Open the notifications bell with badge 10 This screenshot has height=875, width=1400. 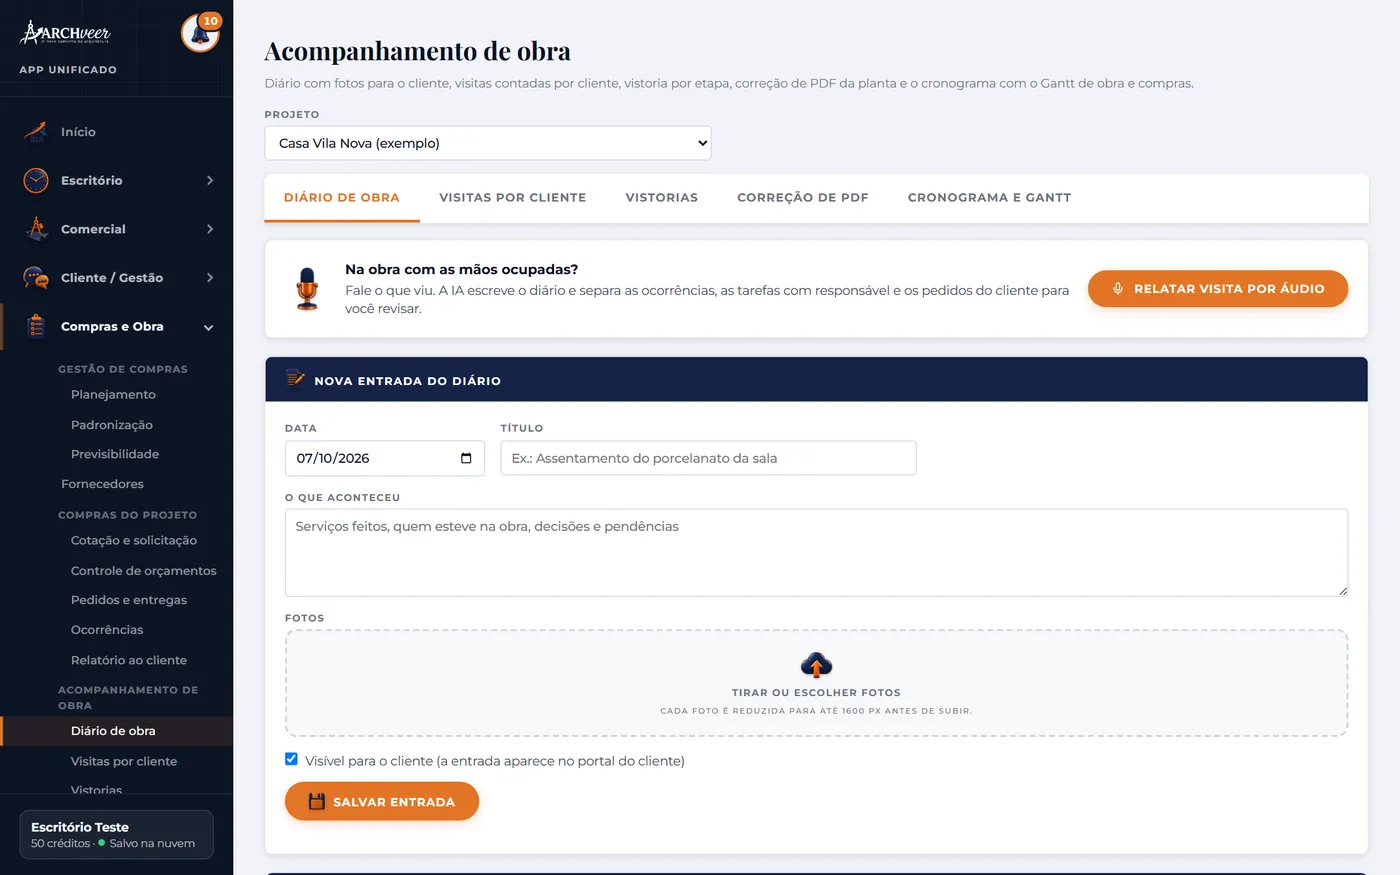click(x=200, y=33)
